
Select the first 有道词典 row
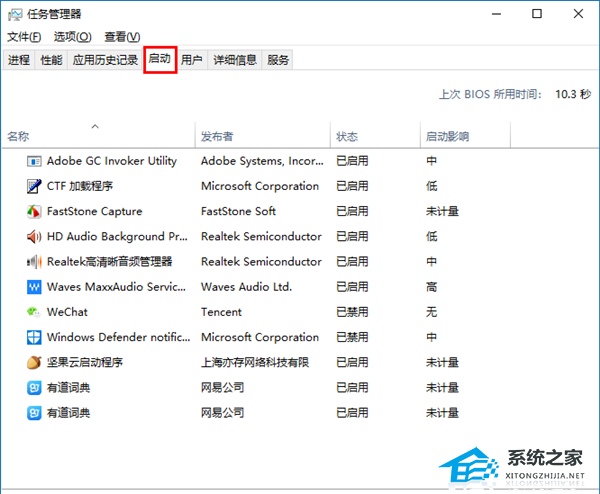tap(68, 387)
